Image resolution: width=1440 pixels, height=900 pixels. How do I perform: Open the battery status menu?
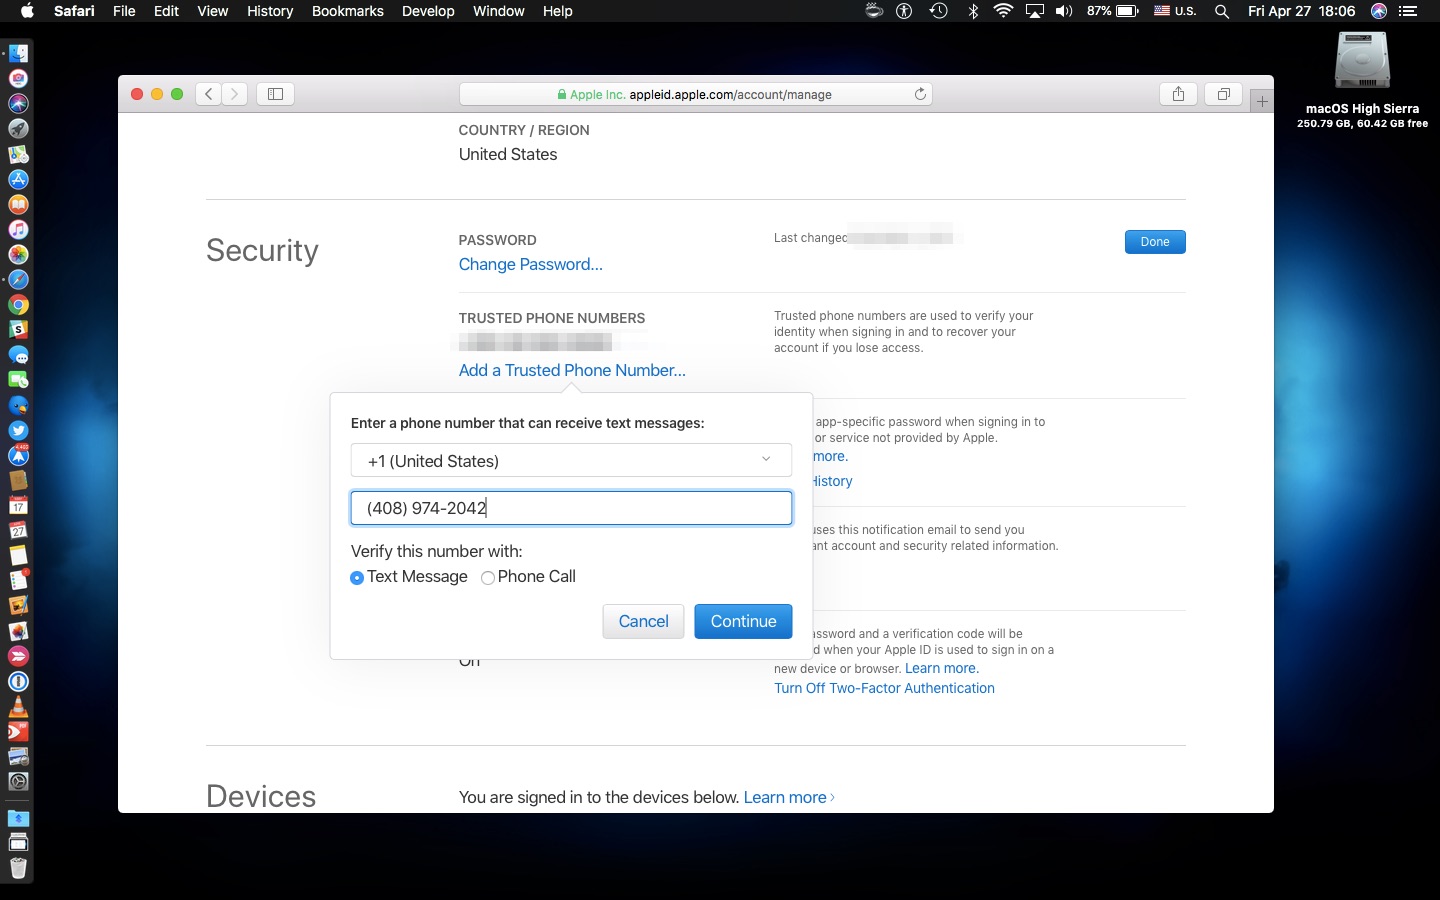[x=1113, y=11]
